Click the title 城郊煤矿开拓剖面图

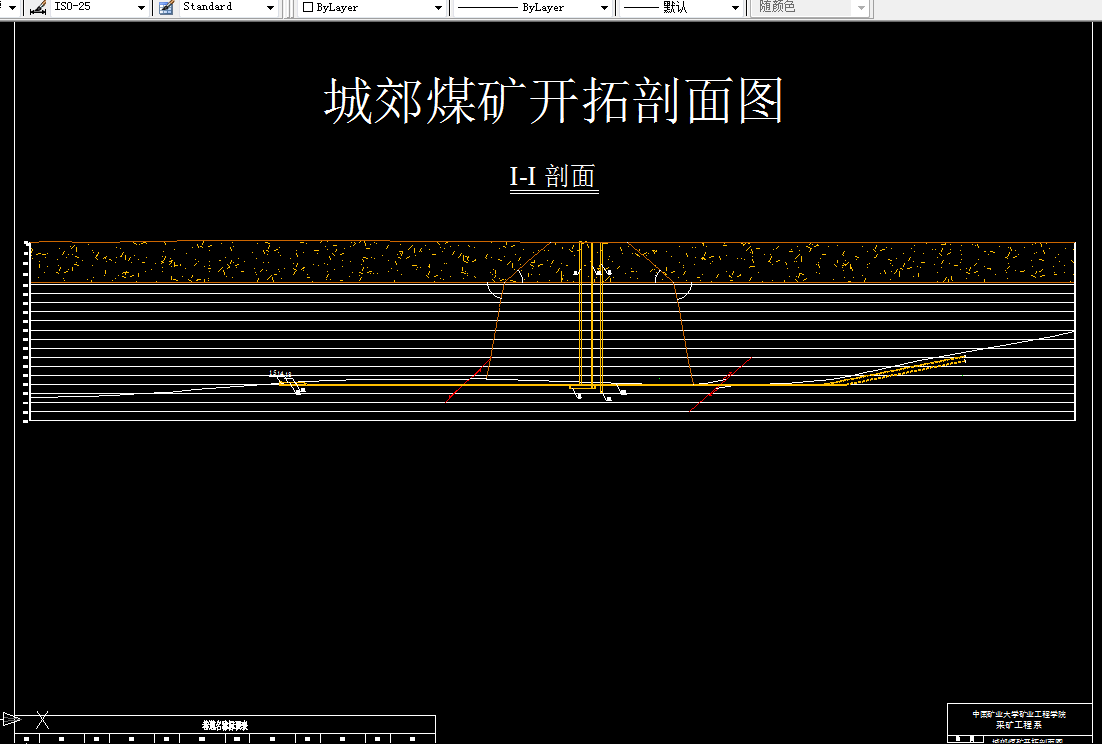553,100
